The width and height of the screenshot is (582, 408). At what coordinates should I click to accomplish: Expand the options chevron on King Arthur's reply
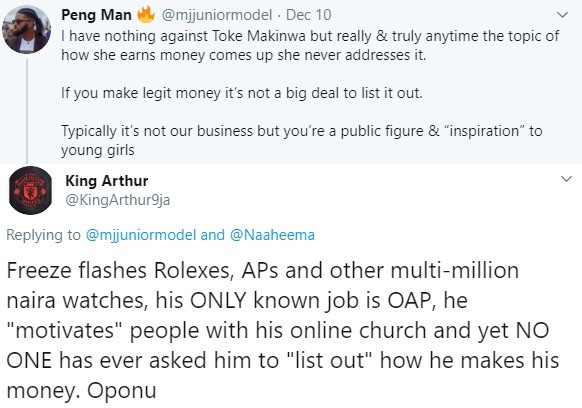[x=566, y=179]
